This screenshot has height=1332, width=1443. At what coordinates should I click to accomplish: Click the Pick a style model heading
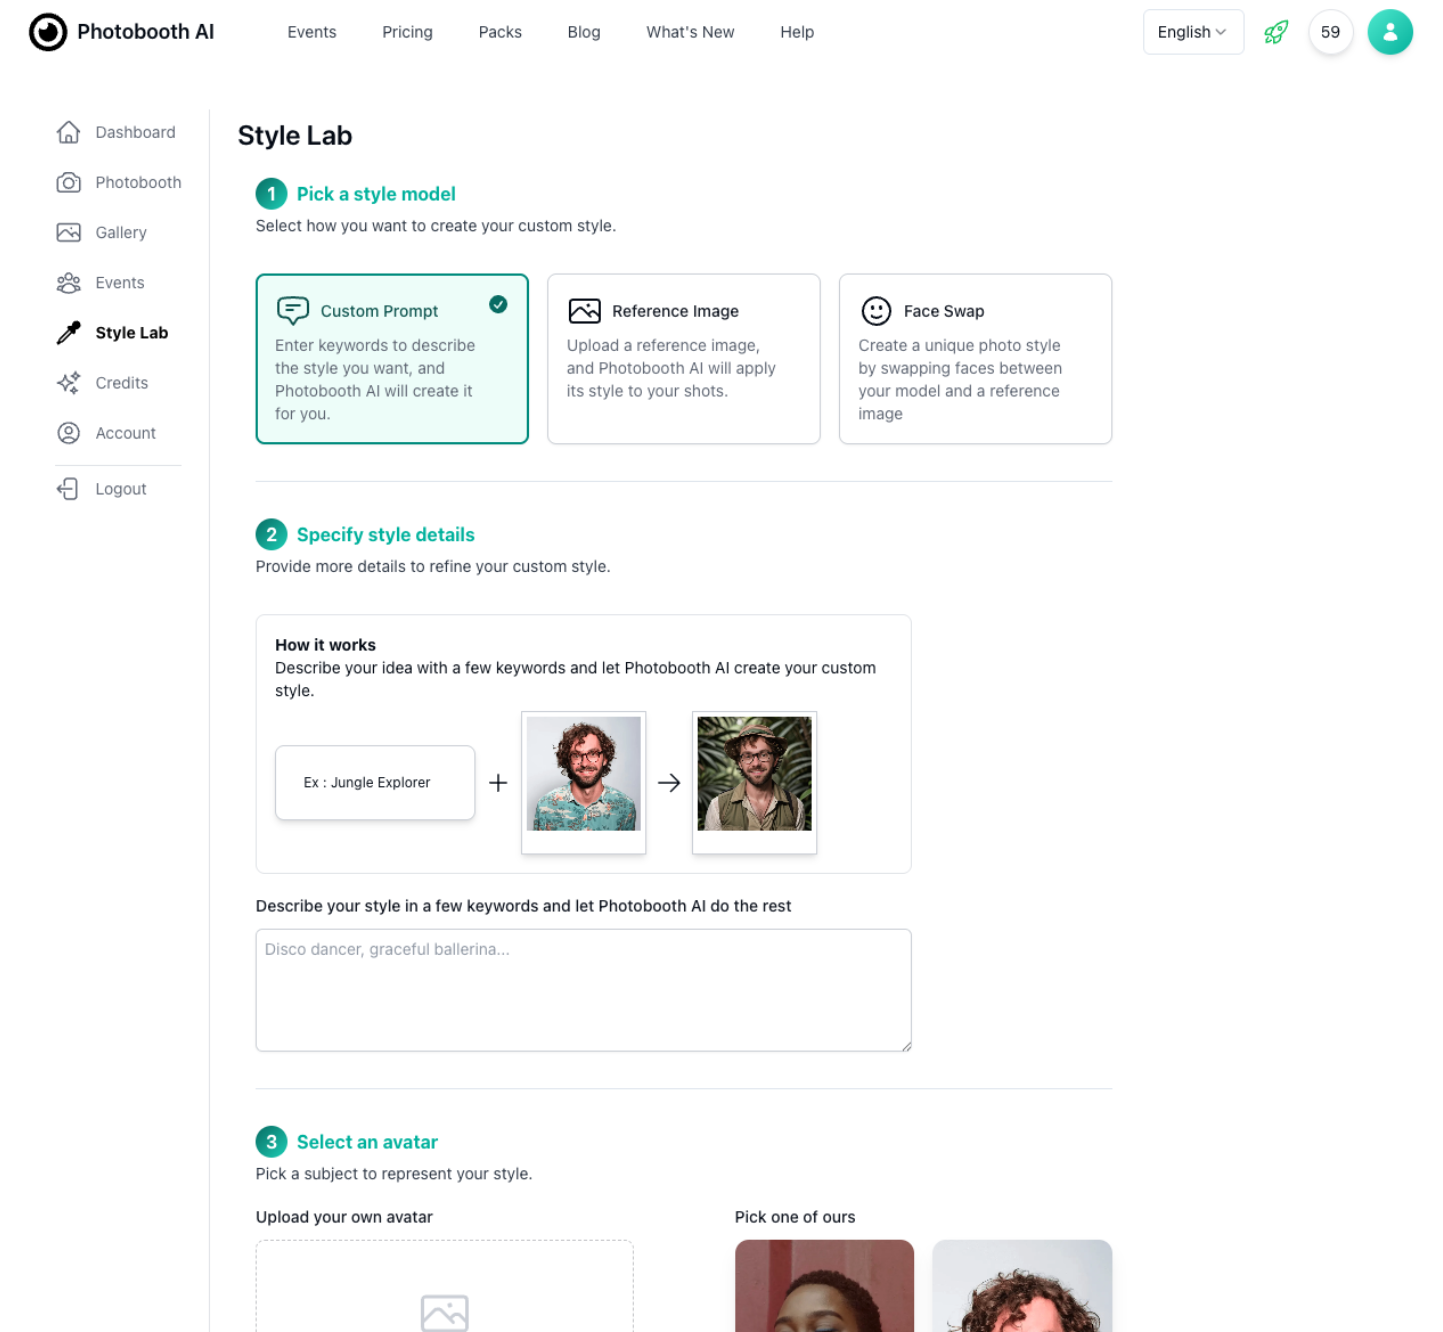[x=376, y=194]
